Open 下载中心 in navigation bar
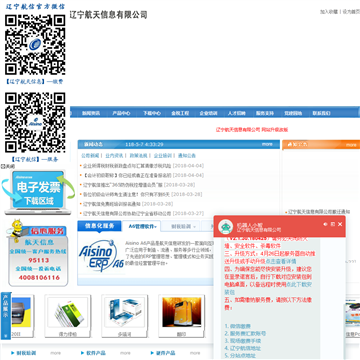Image resolution: width=360 pixels, height=360 pixels. click(x=152, y=113)
